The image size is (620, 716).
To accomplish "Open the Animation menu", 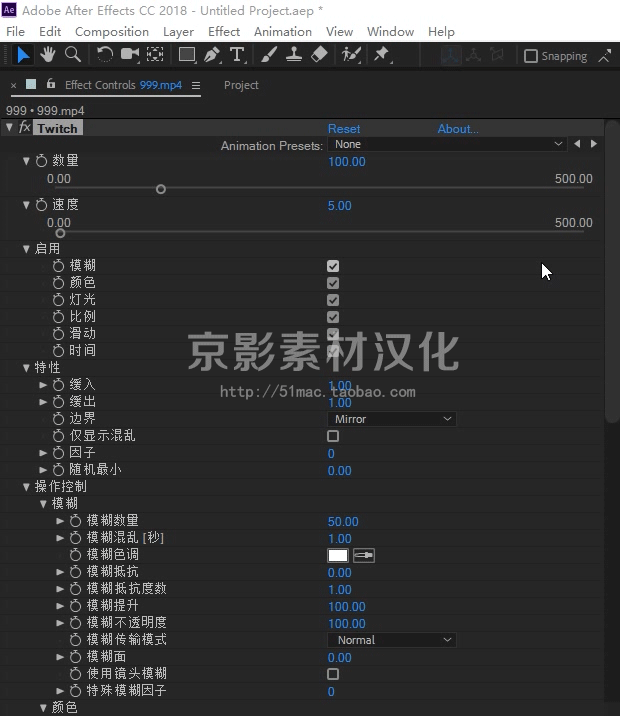I will pyautogui.click(x=283, y=32).
